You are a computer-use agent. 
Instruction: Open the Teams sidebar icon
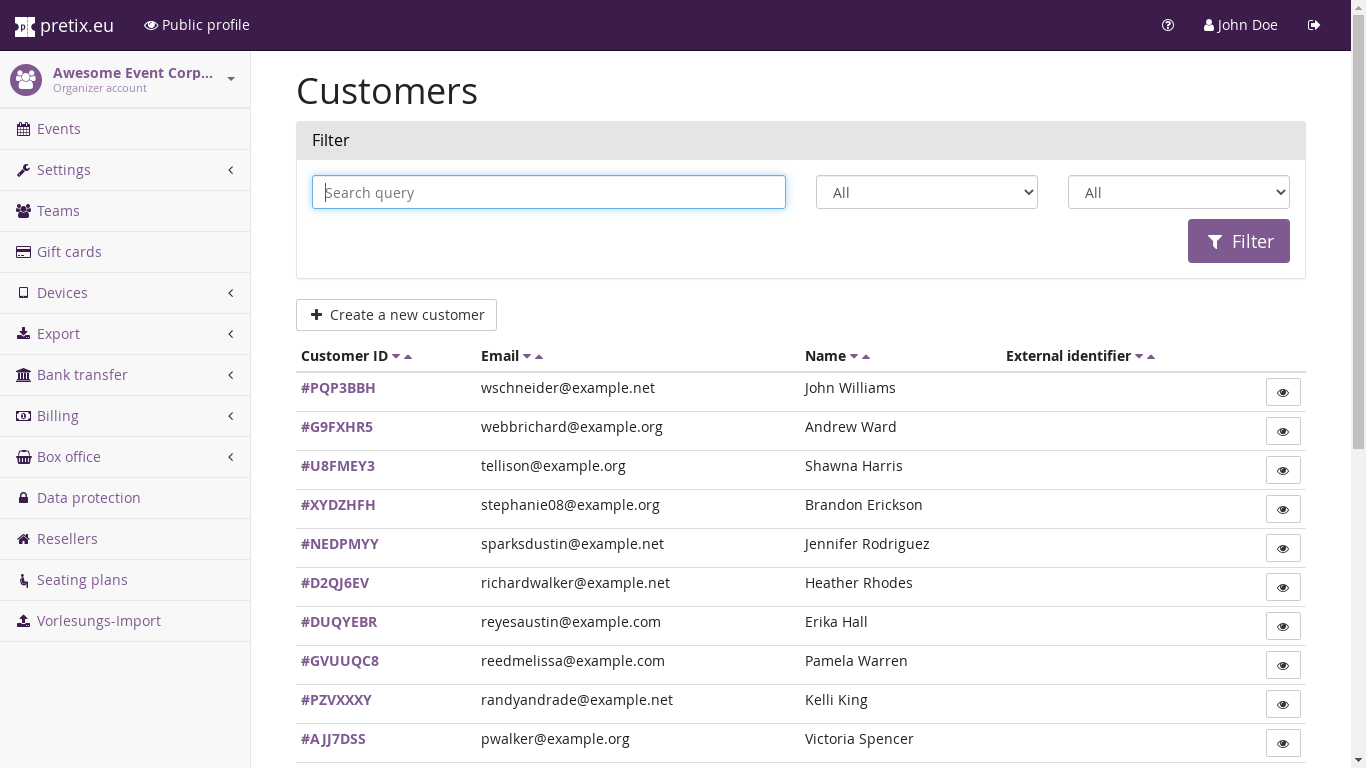point(23,211)
